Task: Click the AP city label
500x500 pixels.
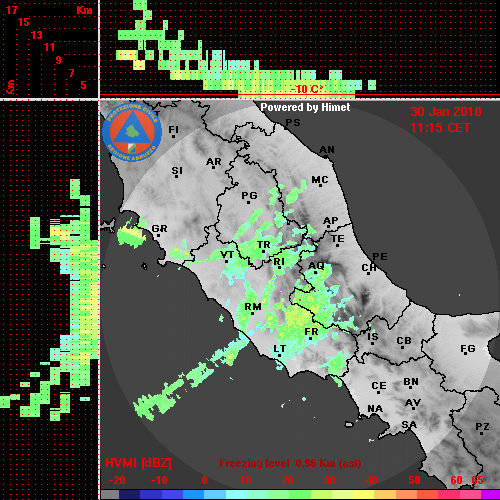Action: click(x=330, y=221)
